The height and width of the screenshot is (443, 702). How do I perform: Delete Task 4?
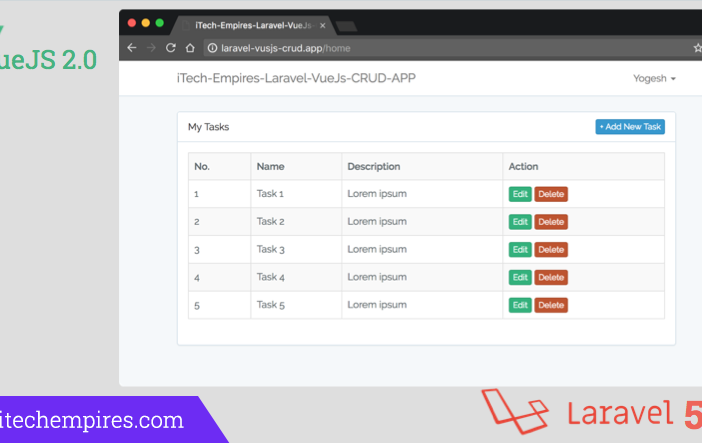[551, 277]
